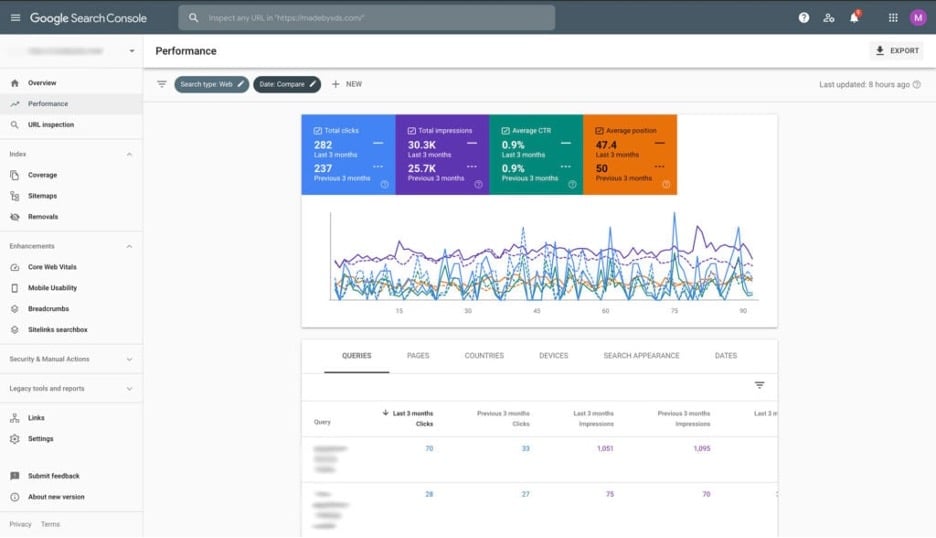Collapse the Enhancements section
The width and height of the screenshot is (936, 538).
click(130, 247)
